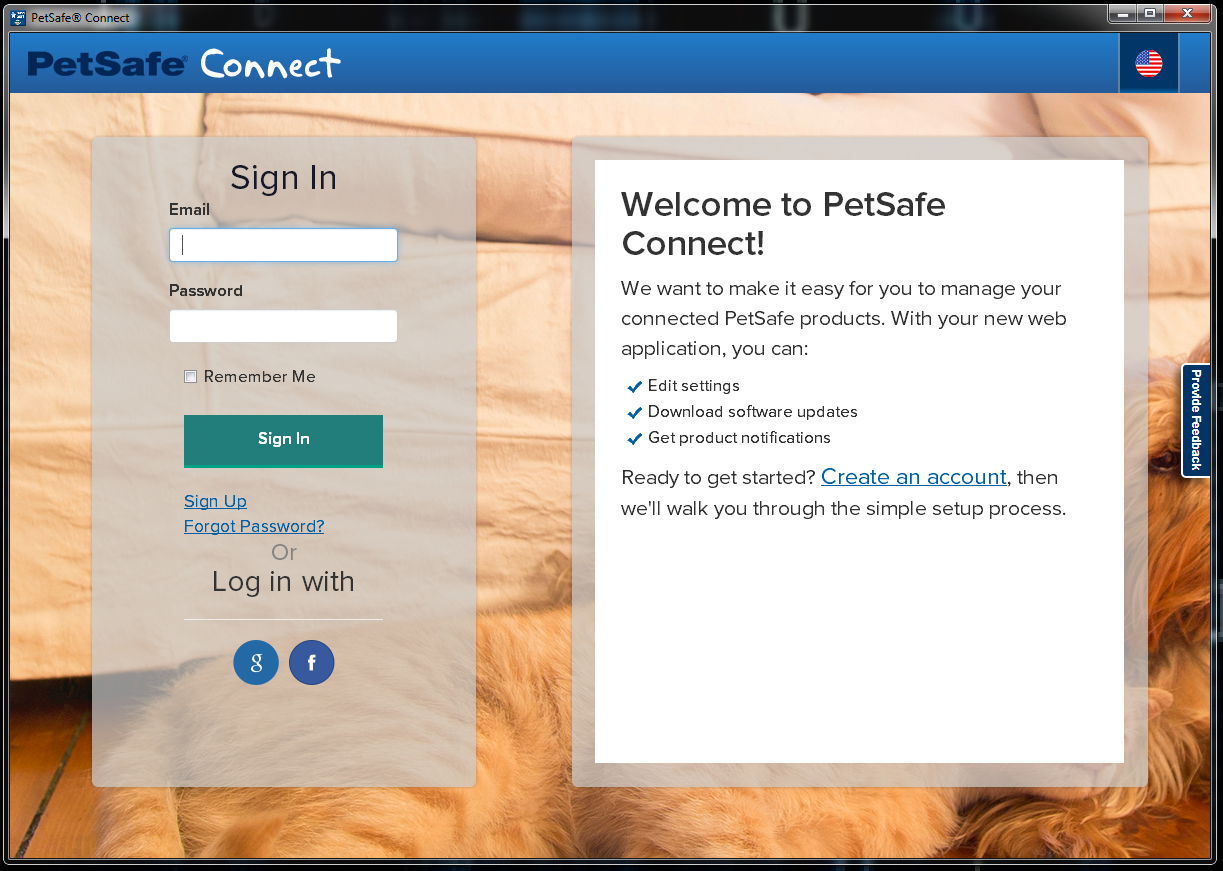
Task: Close the PetSafe Connect window
Action: point(1187,14)
